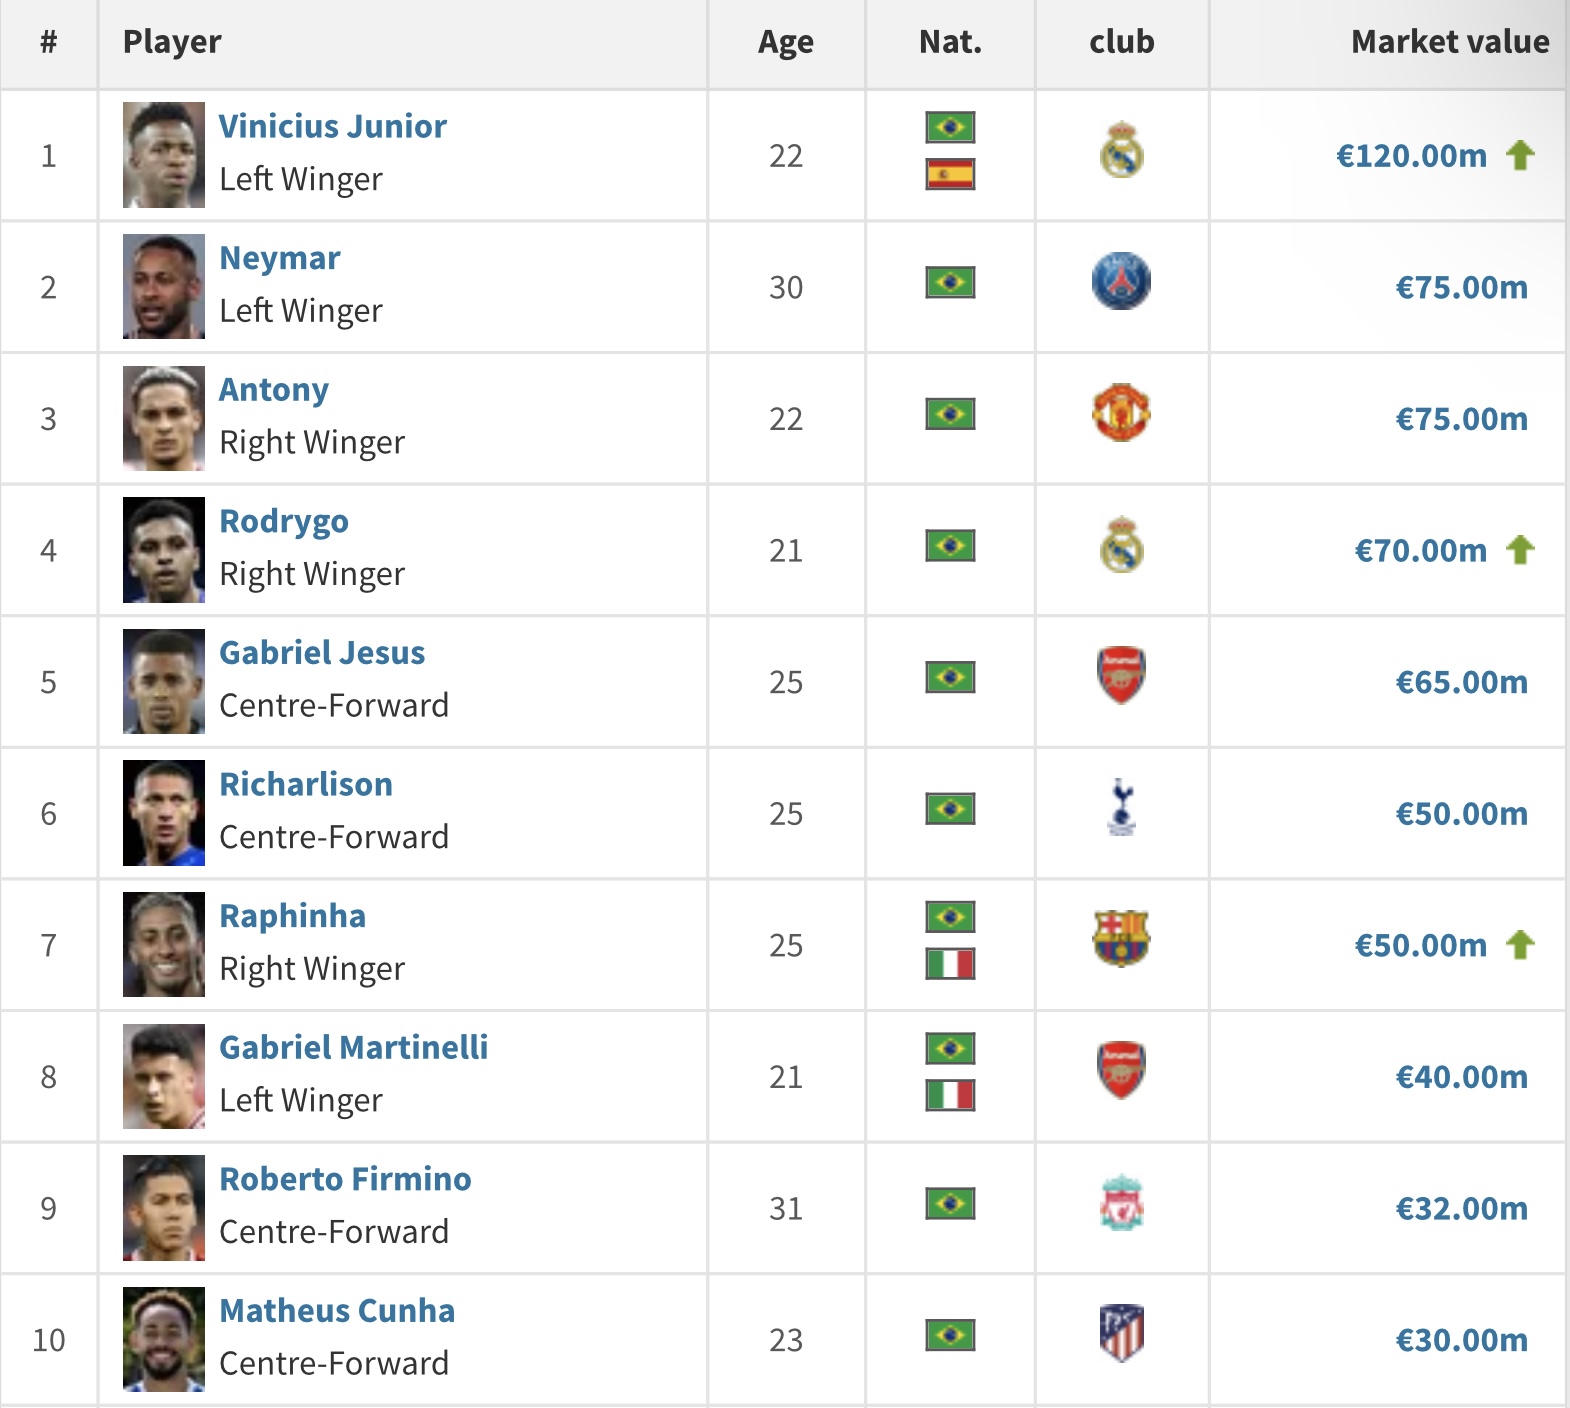Click Vinicius Junior's Real Madrid crest
The height and width of the screenshot is (1408, 1570).
1121,150
